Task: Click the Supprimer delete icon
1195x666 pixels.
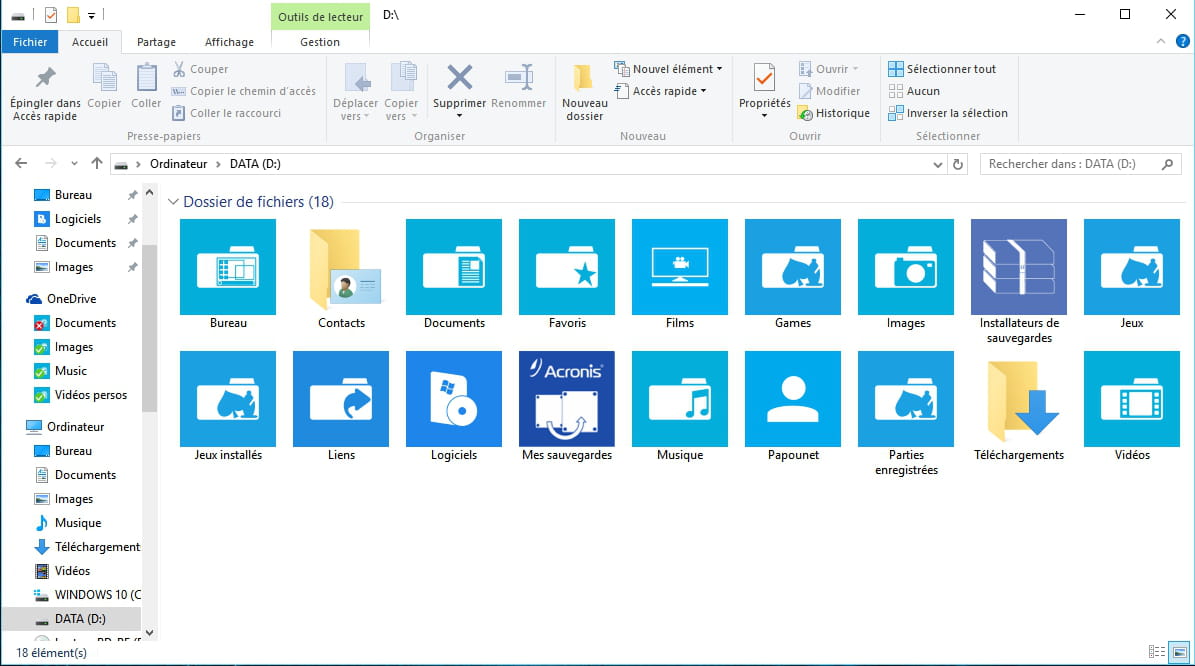Action: 459,78
